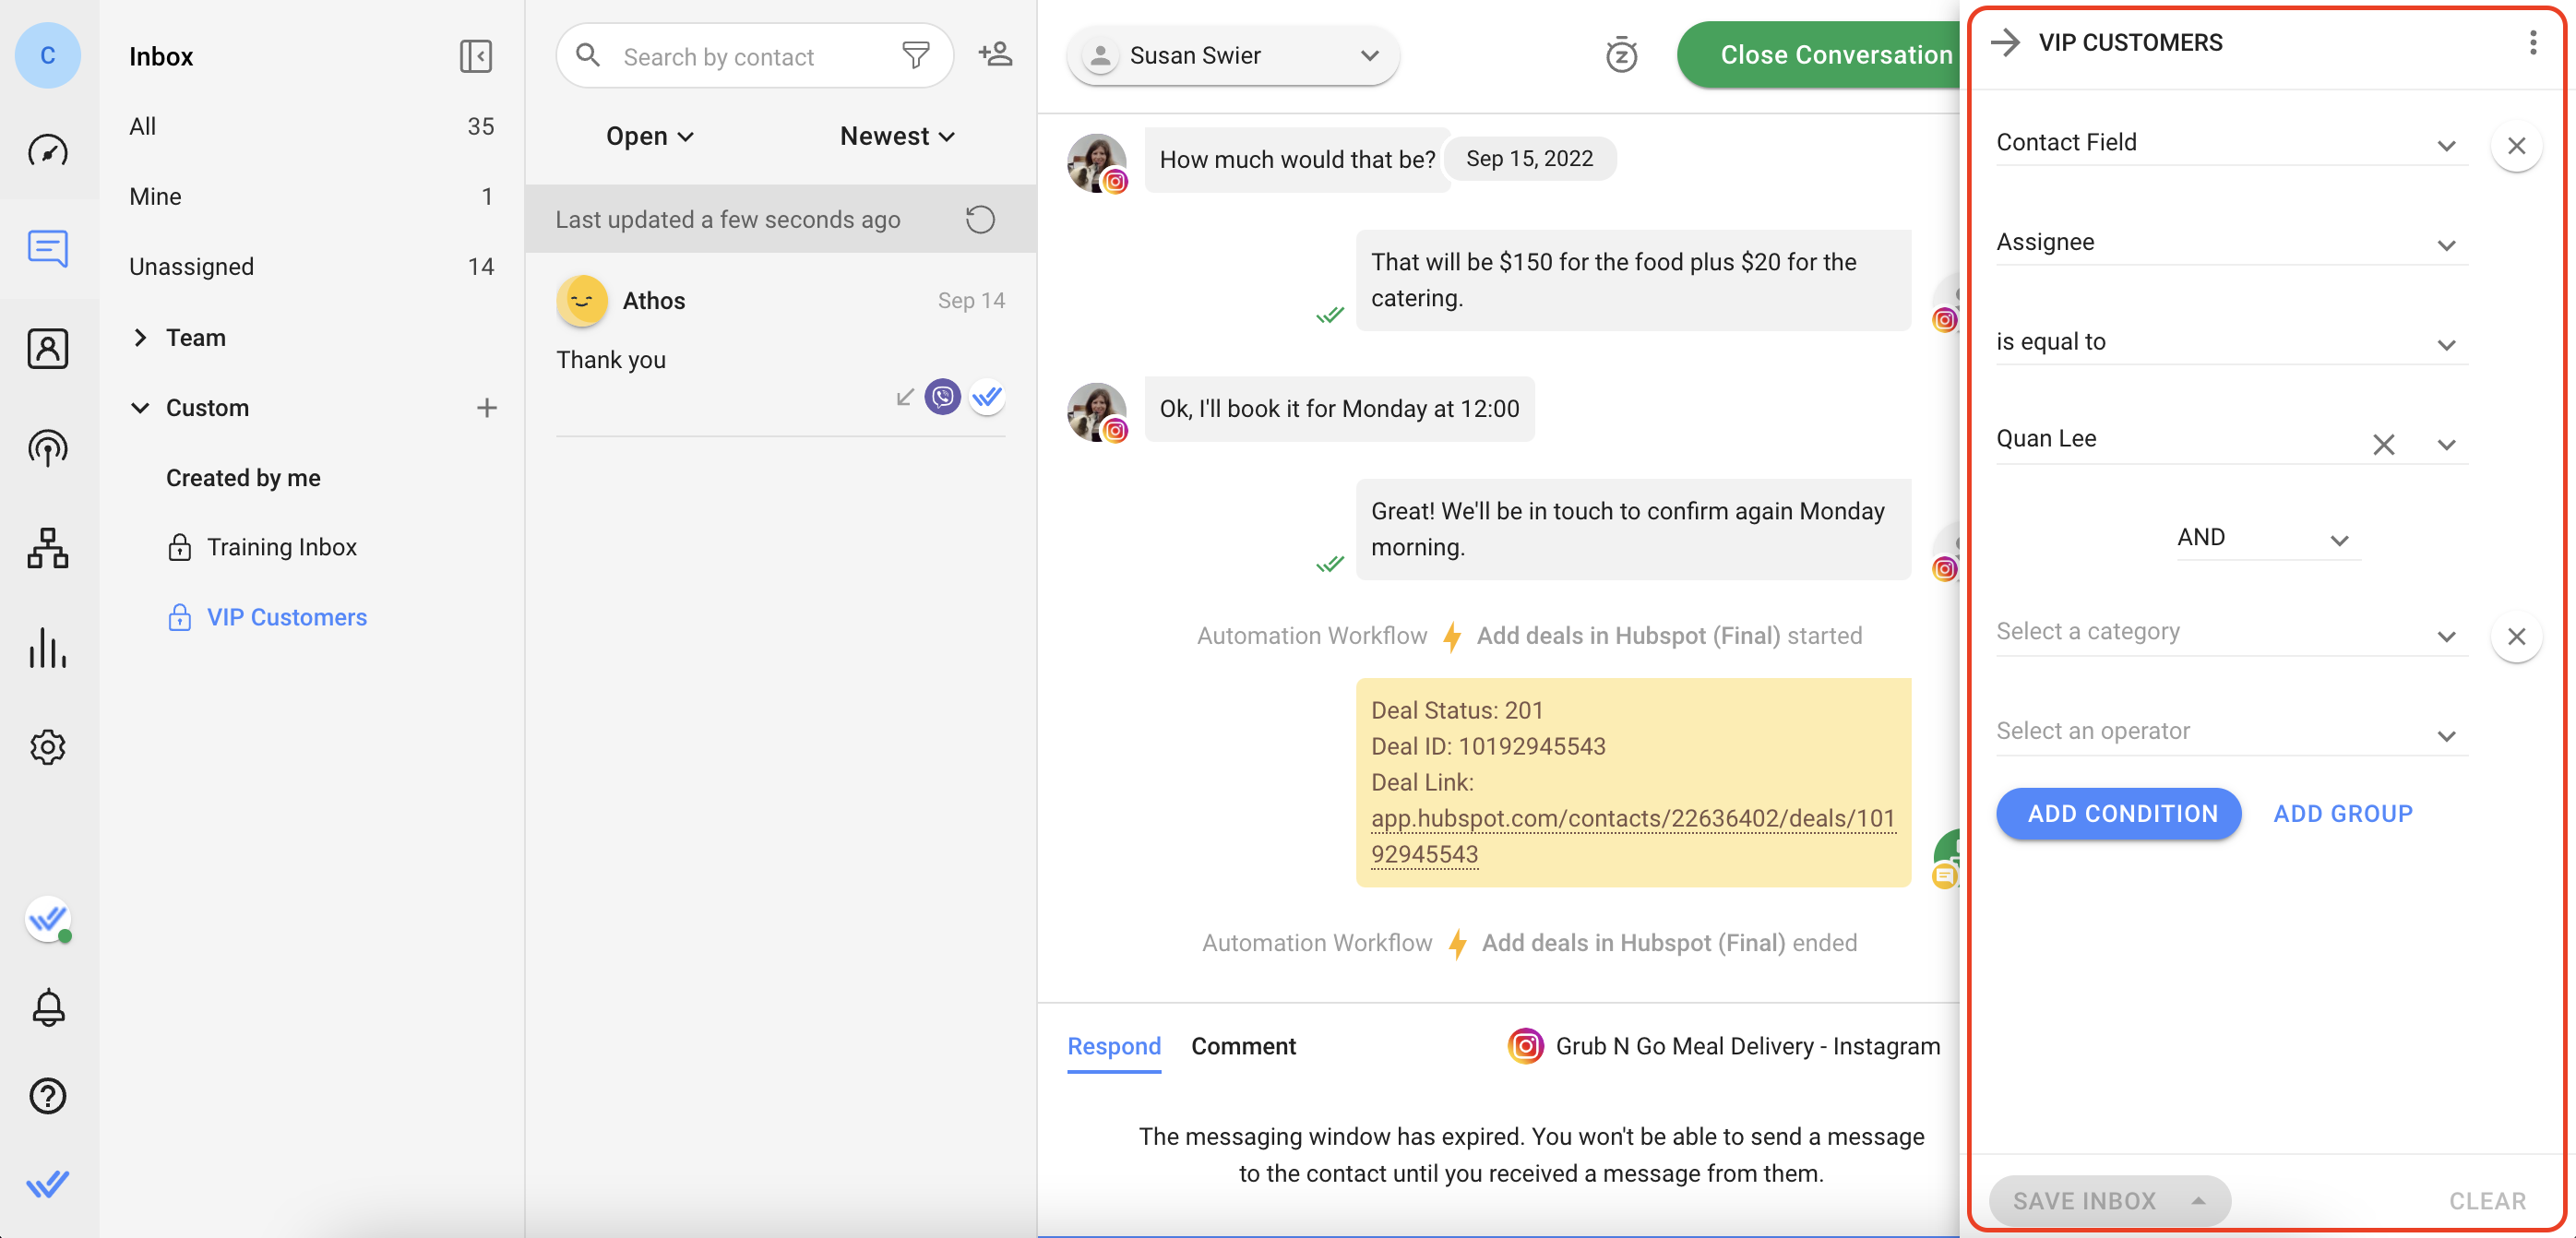Click the snooze conversation clock icon
Image resolution: width=2576 pixels, height=1238 pixels.
[1621, 55]
